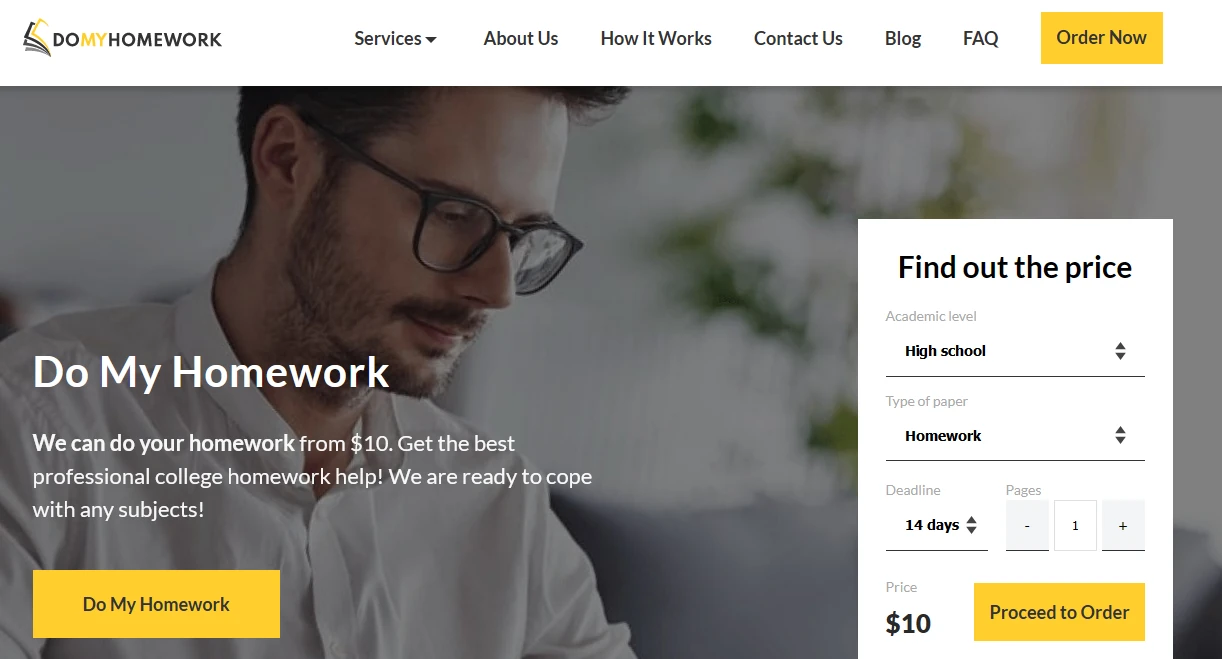Click the Order Now button
1222x659 pixels.
click(x=1101, y=38)
